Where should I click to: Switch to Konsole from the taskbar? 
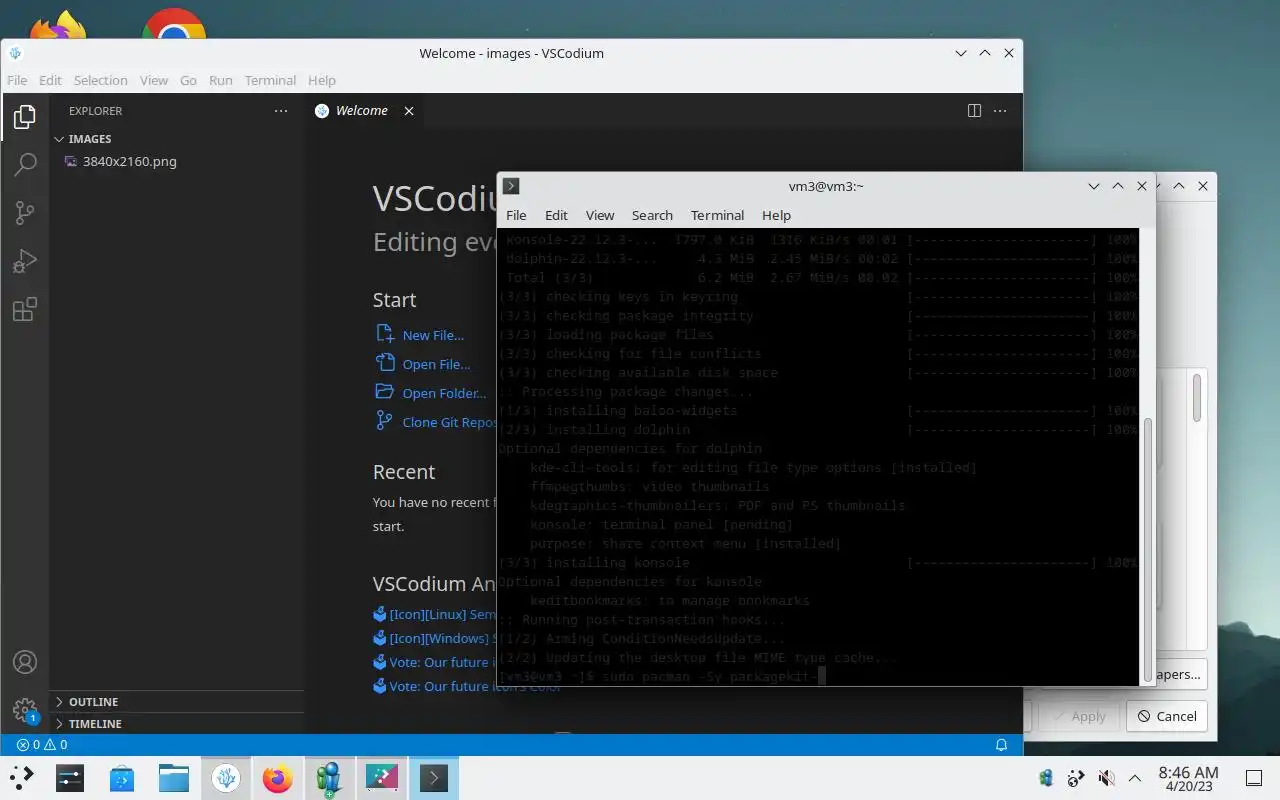[x=434, y=777]
